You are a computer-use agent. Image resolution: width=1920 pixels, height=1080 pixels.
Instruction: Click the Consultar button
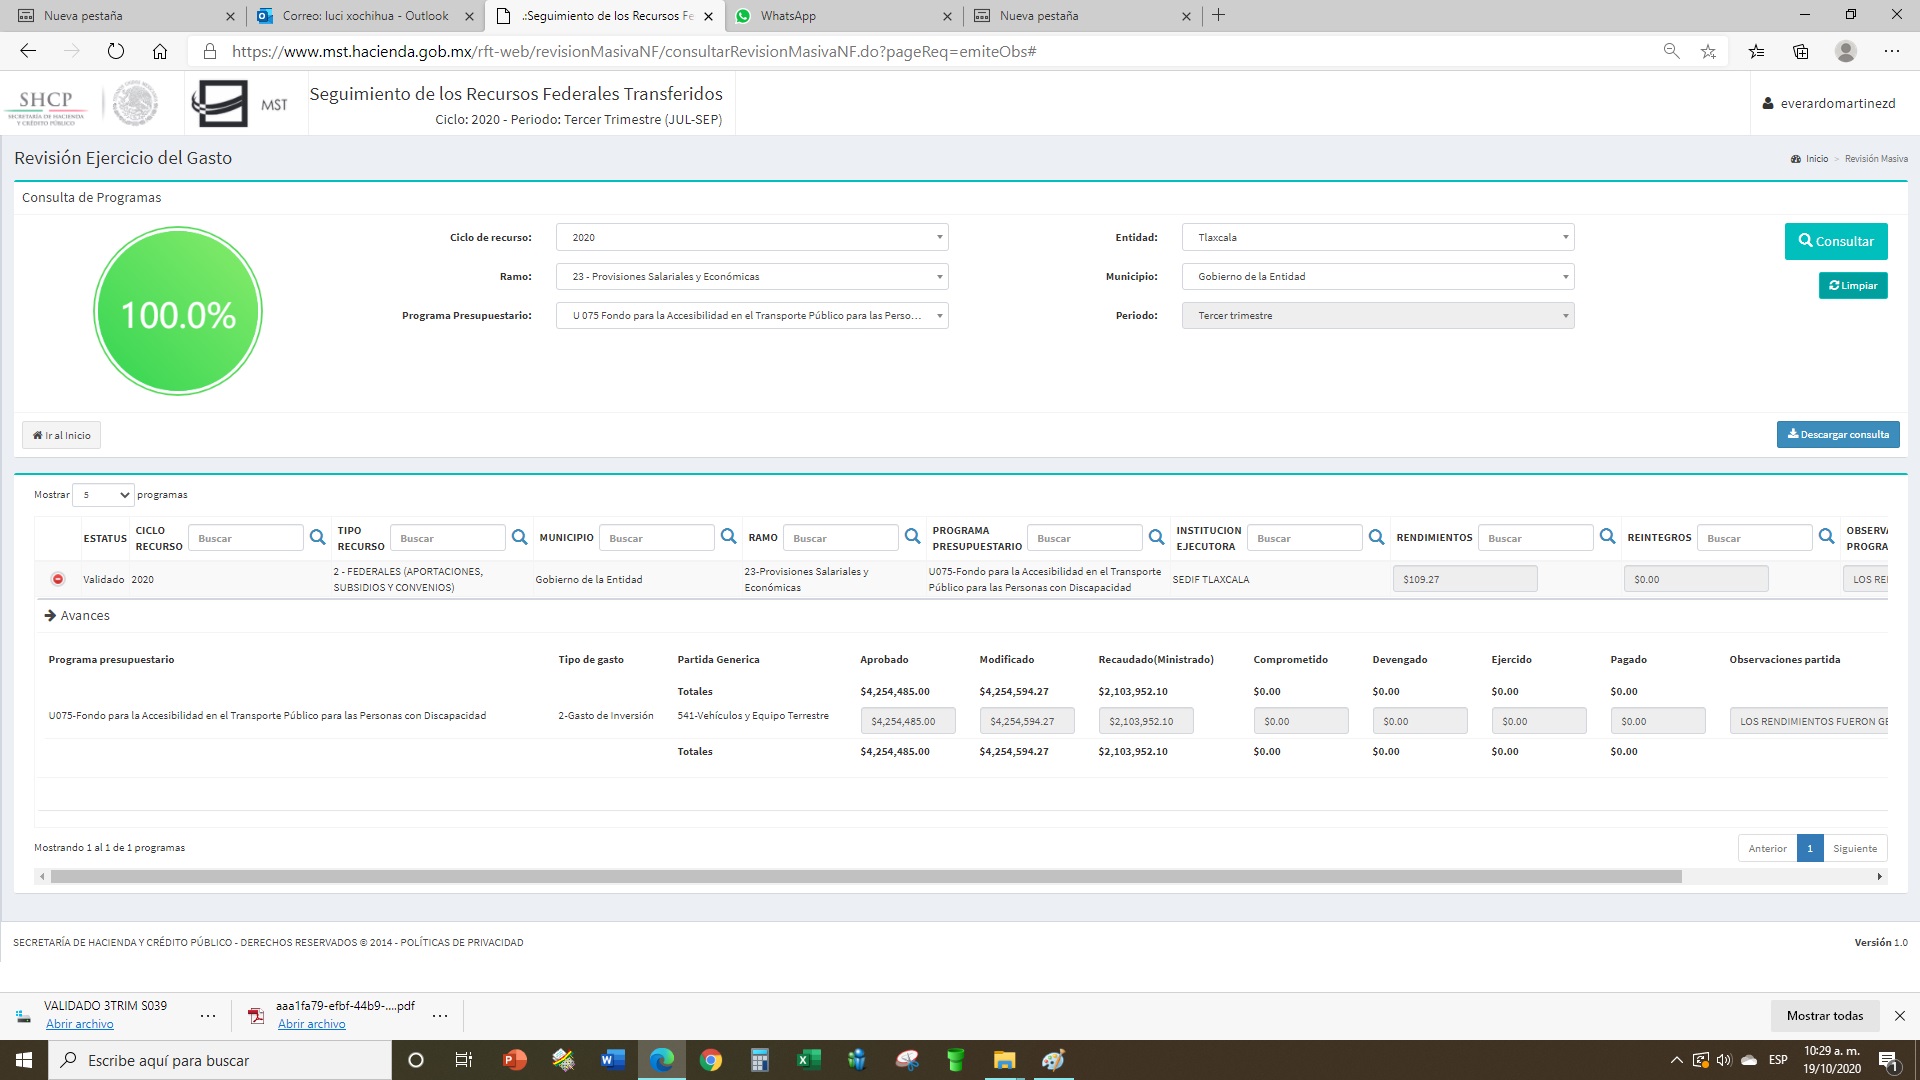[x=1836, y=241]
